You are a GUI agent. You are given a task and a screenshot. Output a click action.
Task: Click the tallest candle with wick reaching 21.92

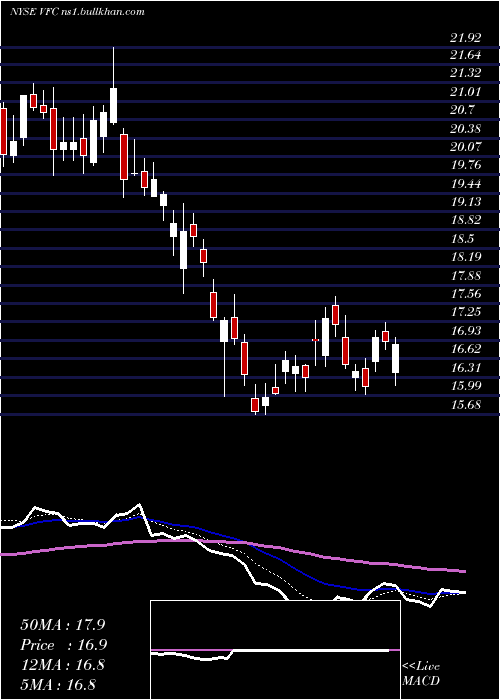(x=113, y=105)
